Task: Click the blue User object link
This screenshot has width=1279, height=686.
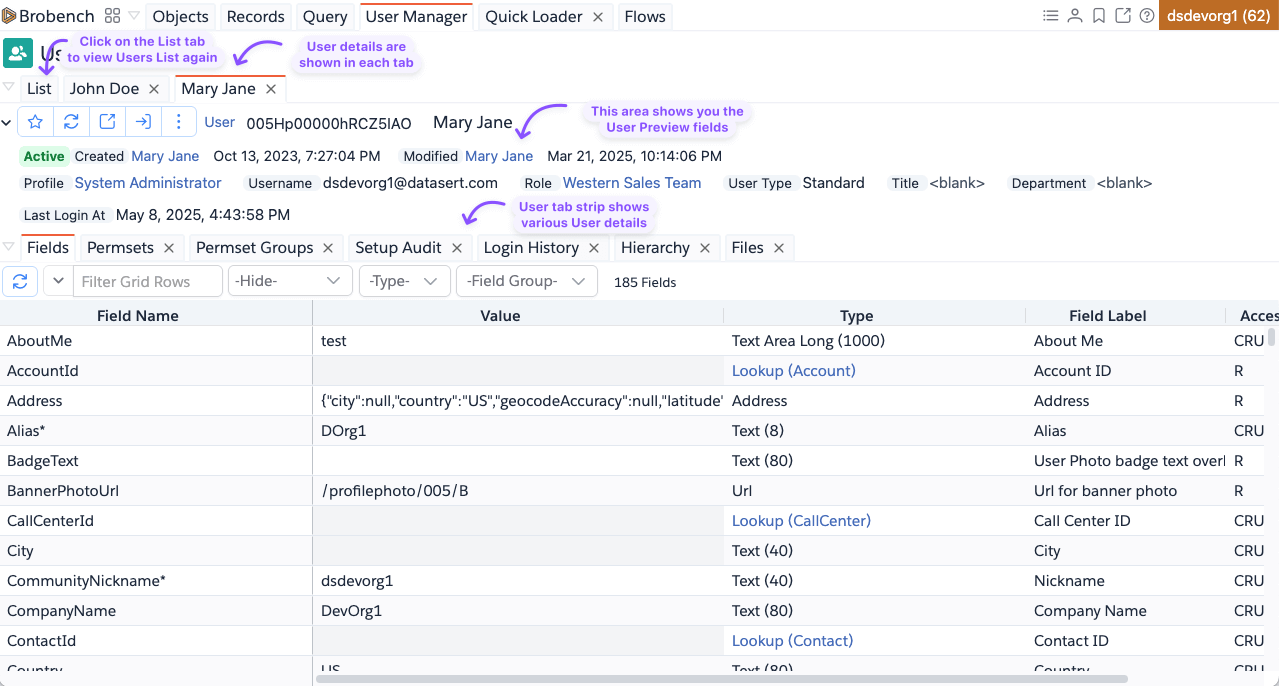Action: [220, 122]
